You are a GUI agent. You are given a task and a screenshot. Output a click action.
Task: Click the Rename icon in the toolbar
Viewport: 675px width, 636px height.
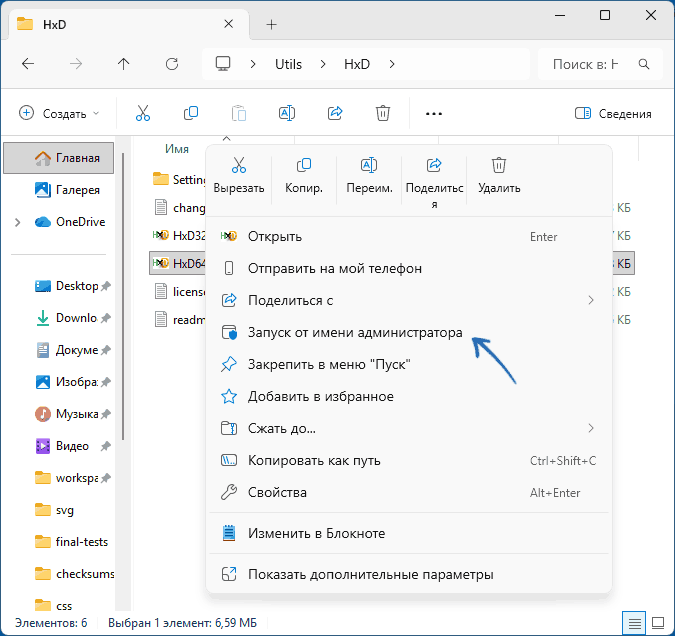287,113
